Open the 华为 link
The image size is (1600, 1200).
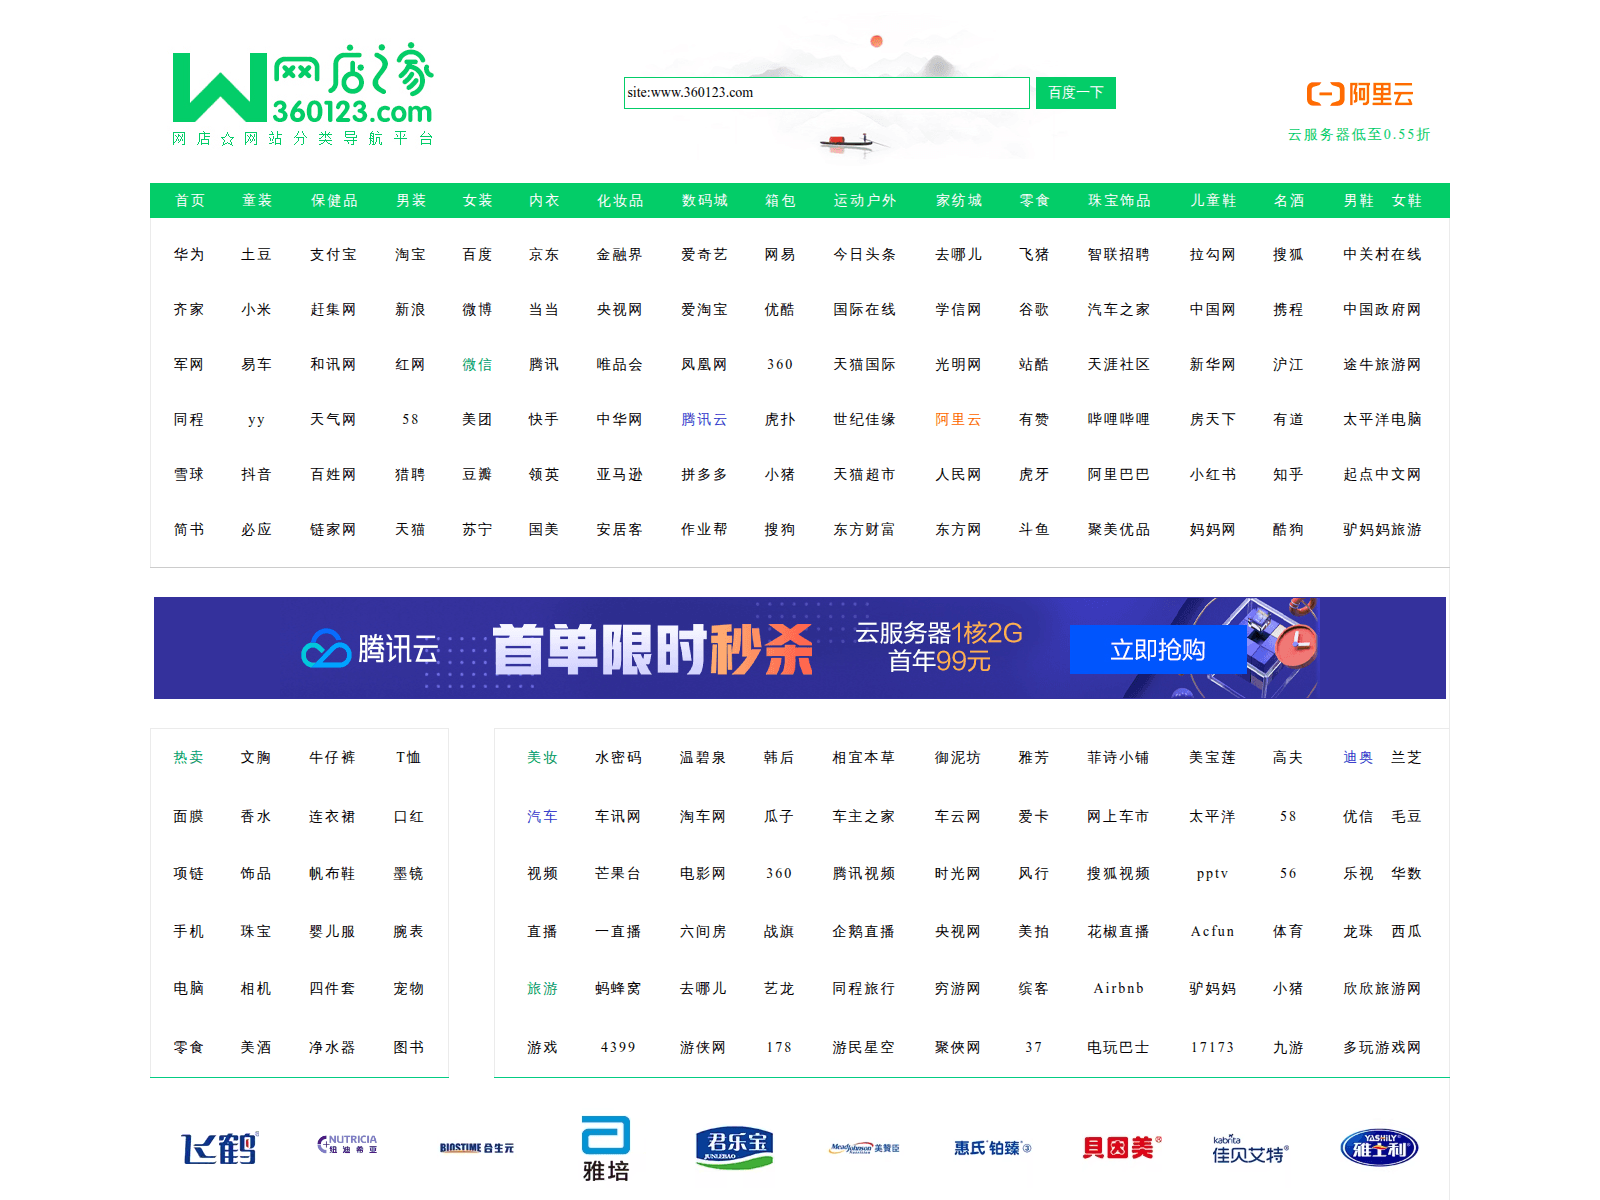click(x=189, y=254)
